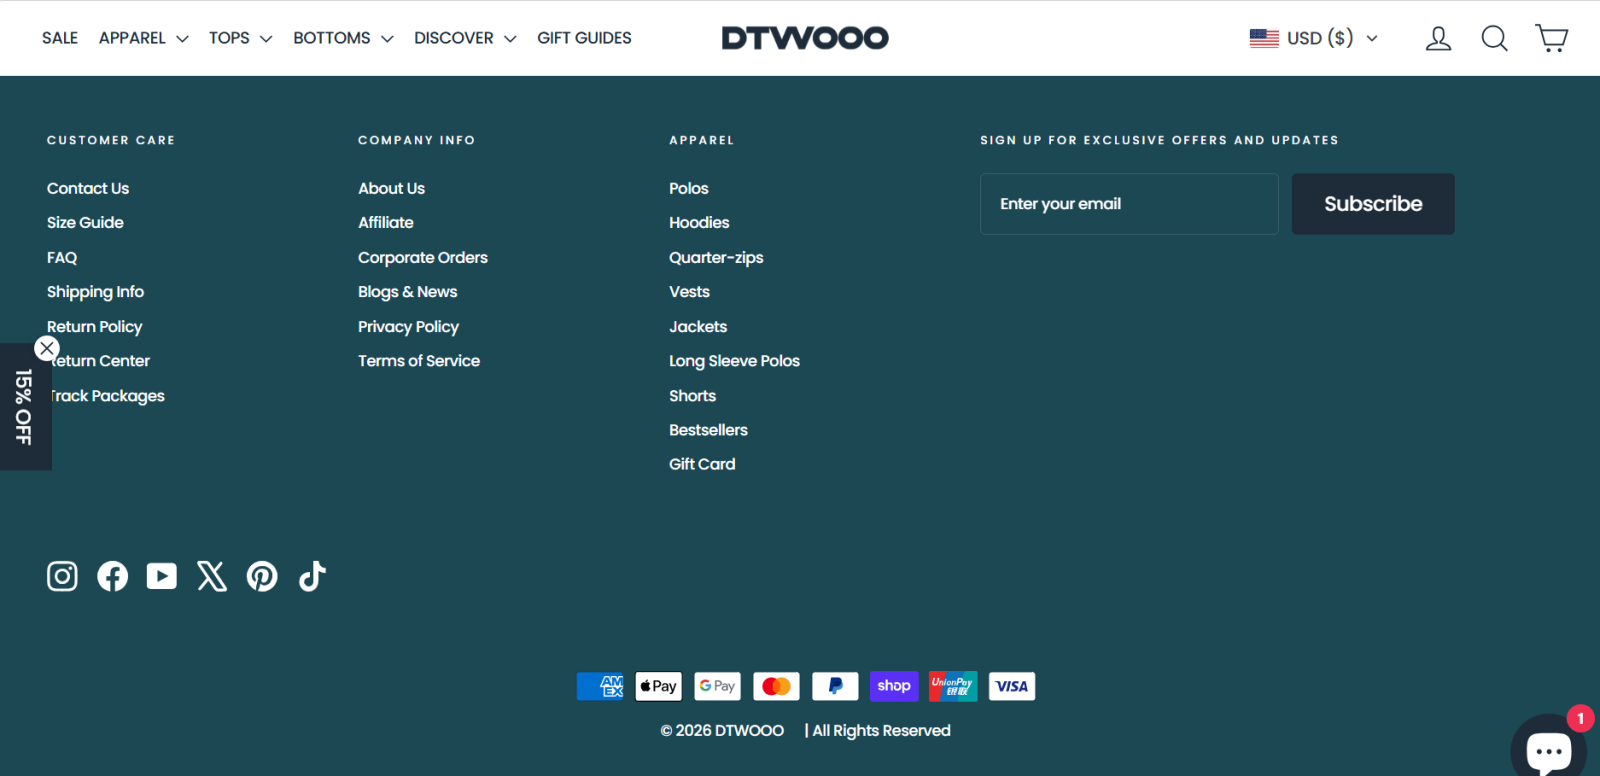
Task: Click the PayPal payment icon
Action: pyautogui.click(x=835, y=686)
